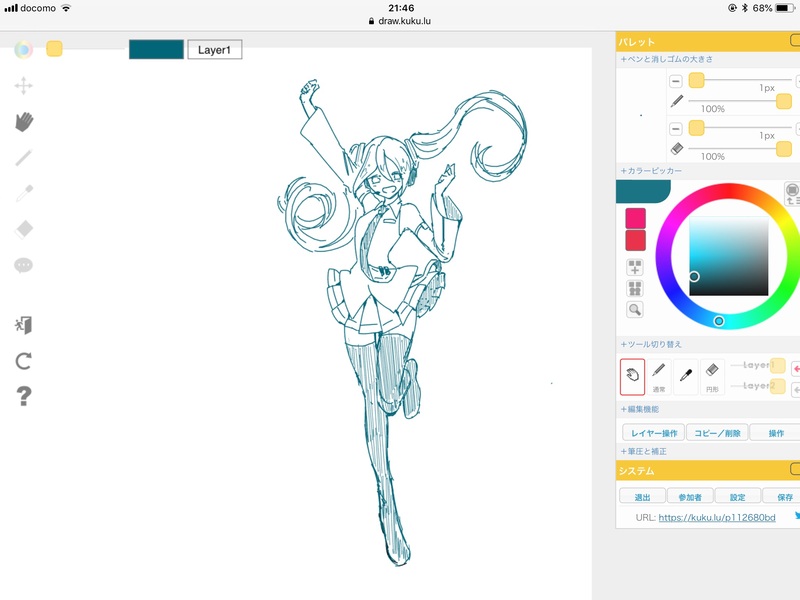Open the 操作 menu
The width and height of the screenshot is (800, 600).
click(776, 433)
